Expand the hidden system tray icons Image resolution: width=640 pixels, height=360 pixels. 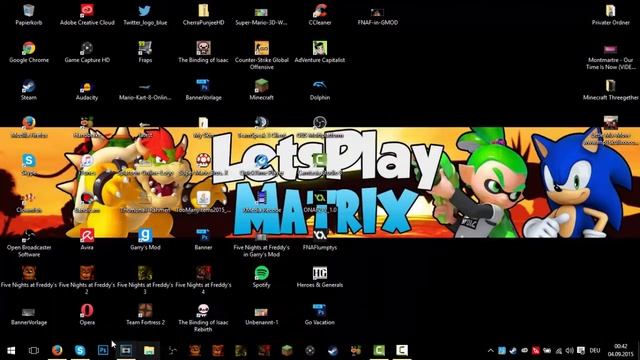pos(491,350)
